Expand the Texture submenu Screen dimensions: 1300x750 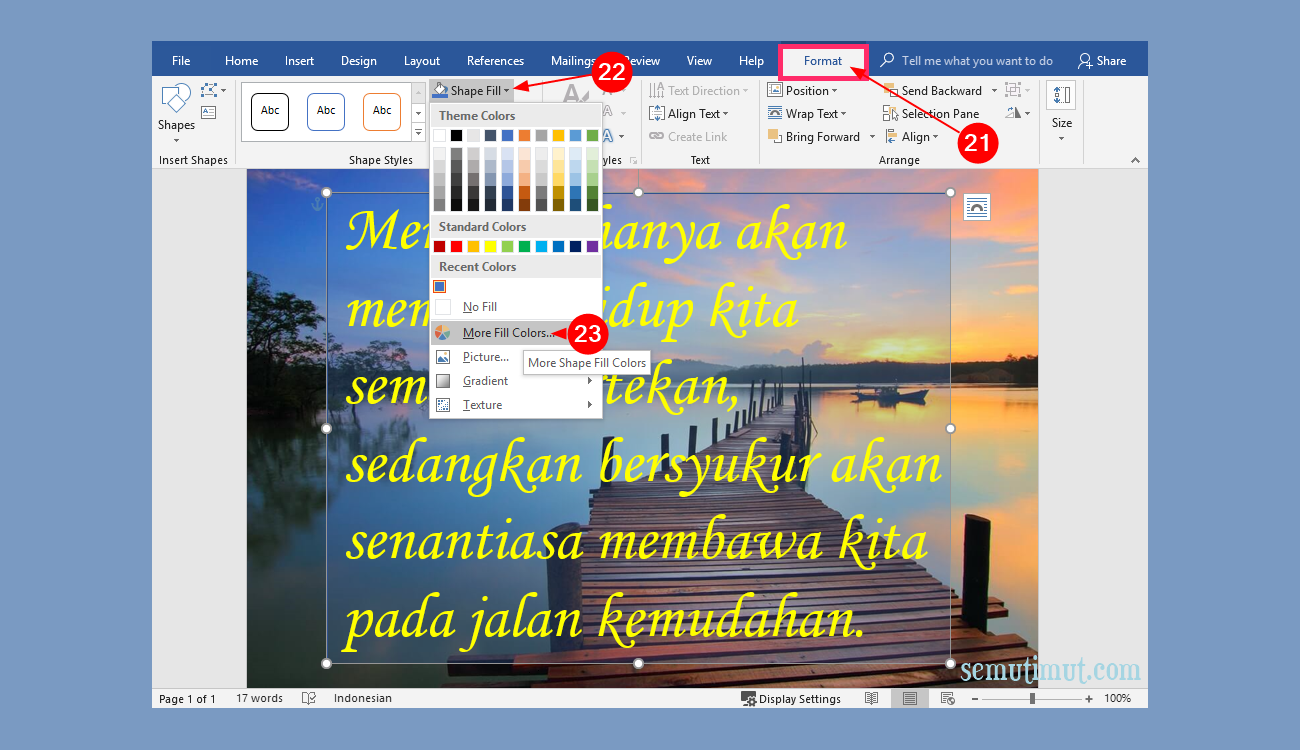[x=516, y=405]
